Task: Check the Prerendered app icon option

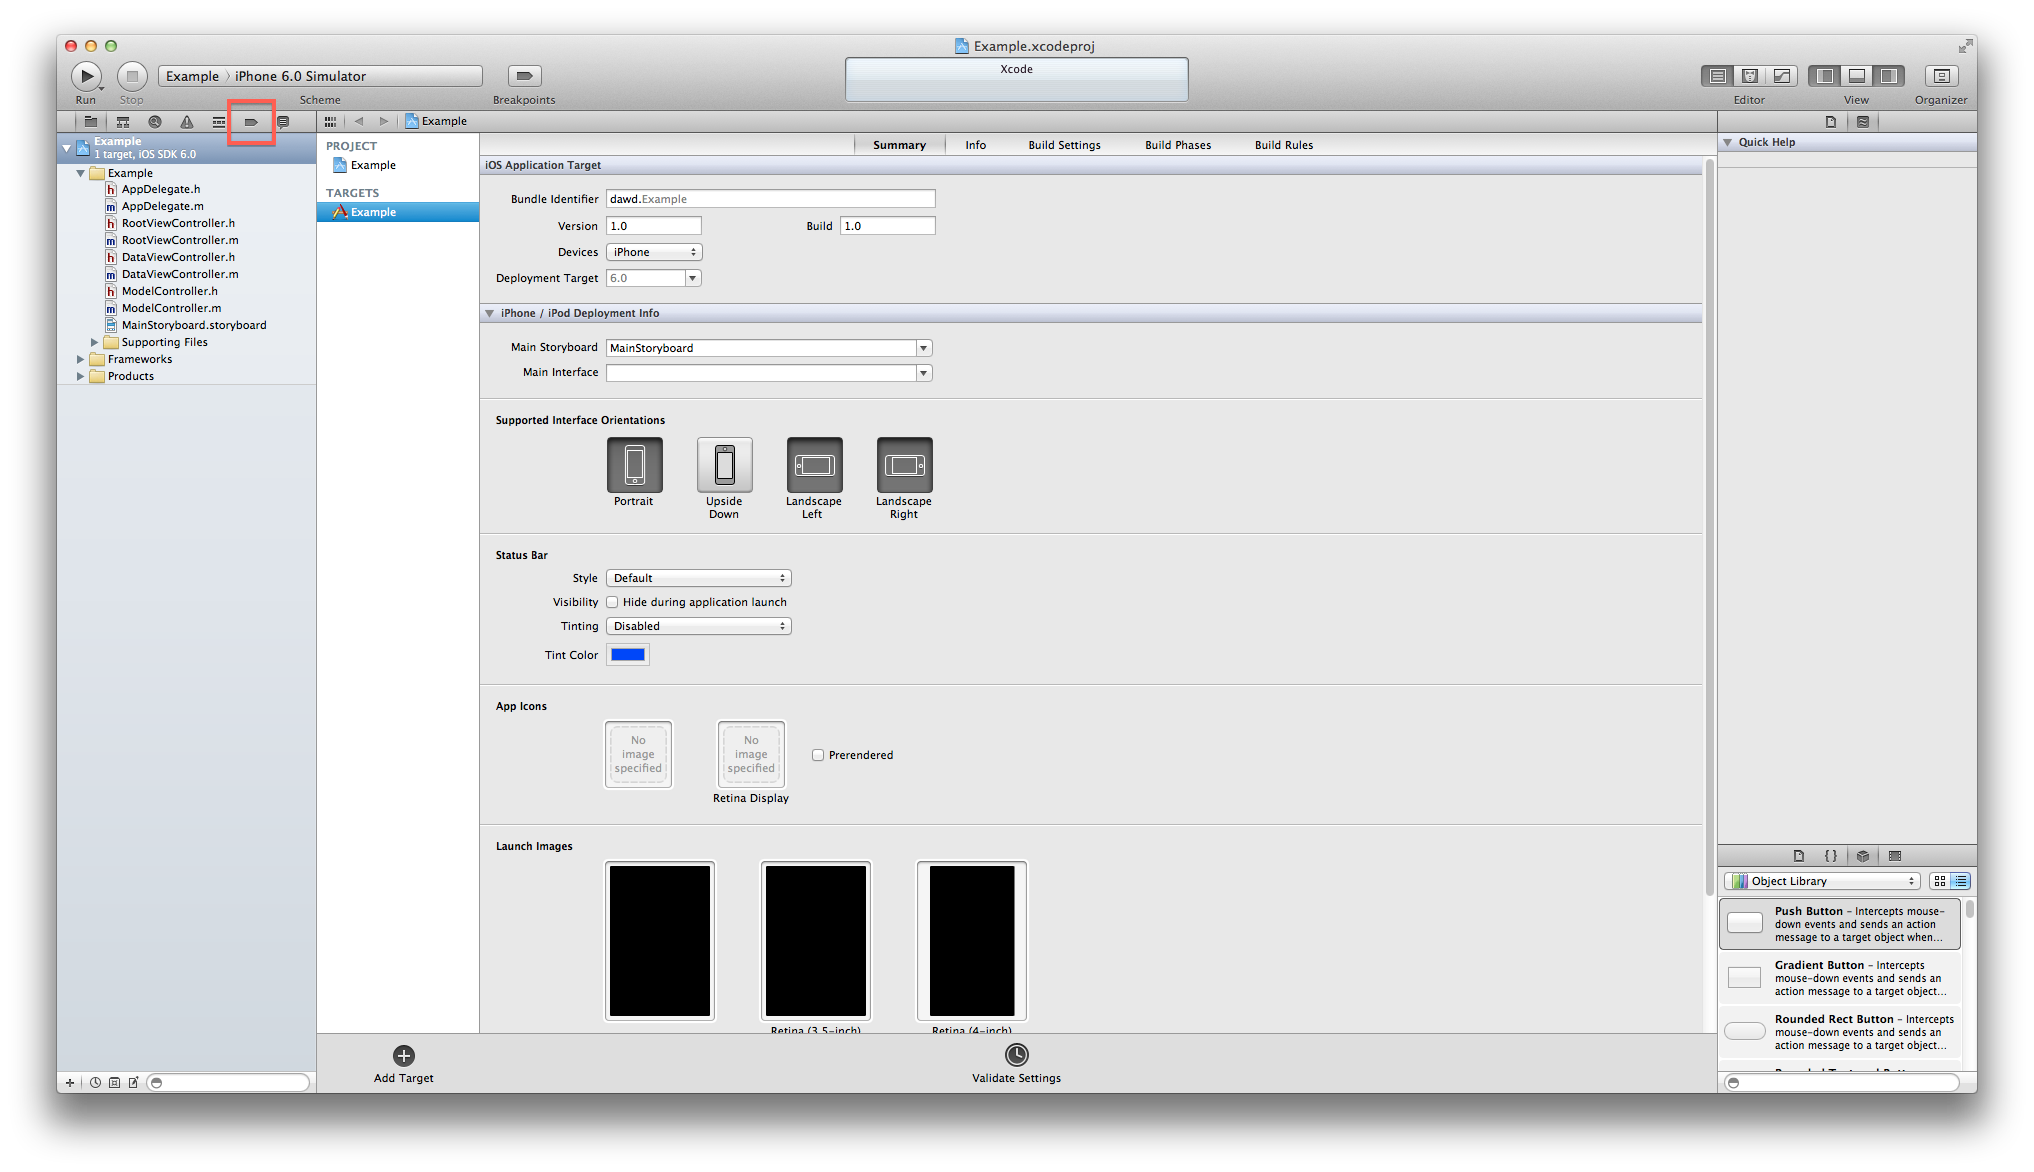Action: (x=818, y=755)
